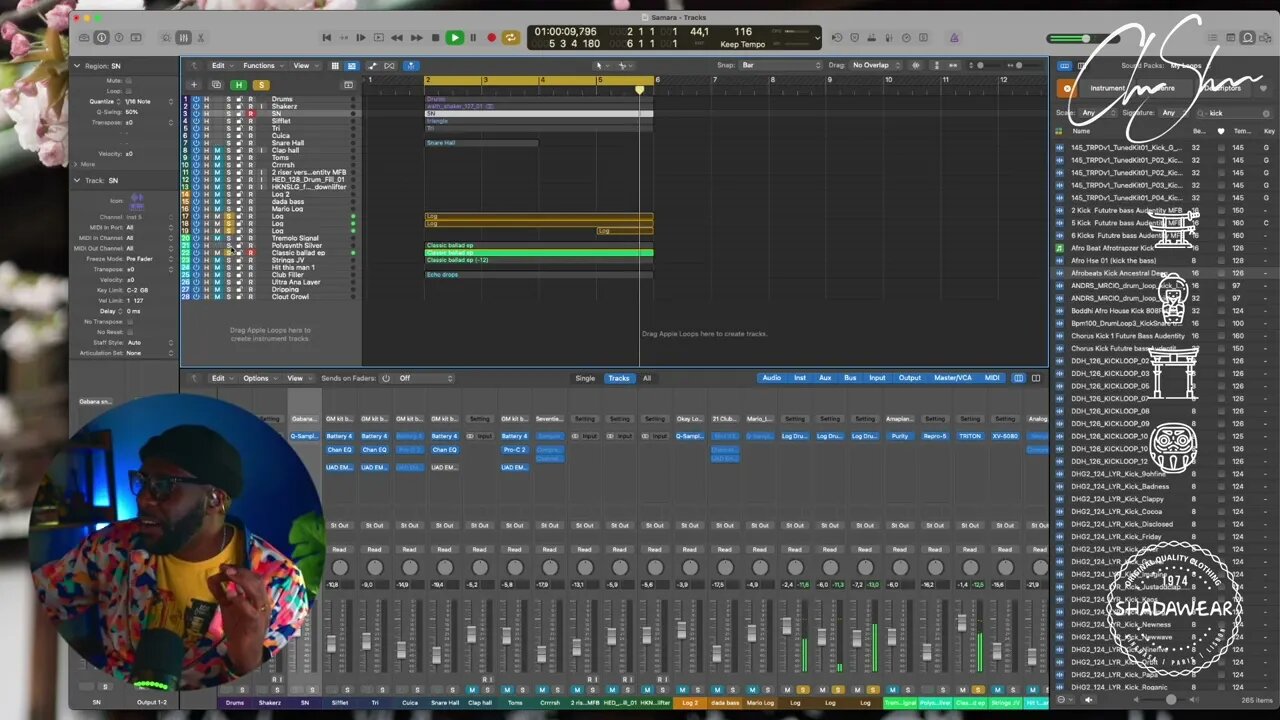Open the Tracks area View menu

tap(305, 66)
